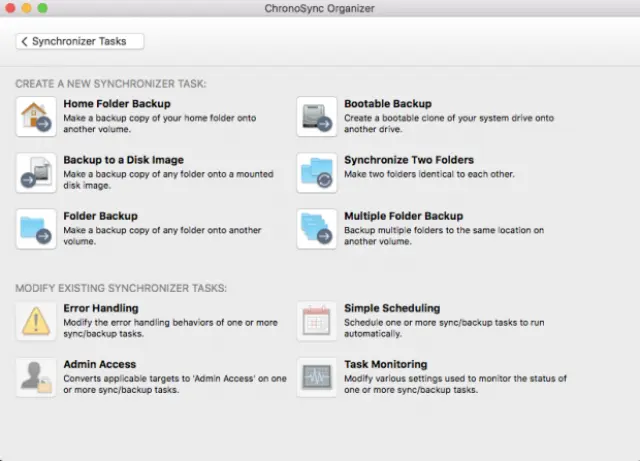The width and height of the screenshot is (640, 461).
Task: Select the Admin Access padlock icon
Action: point(36,378)
